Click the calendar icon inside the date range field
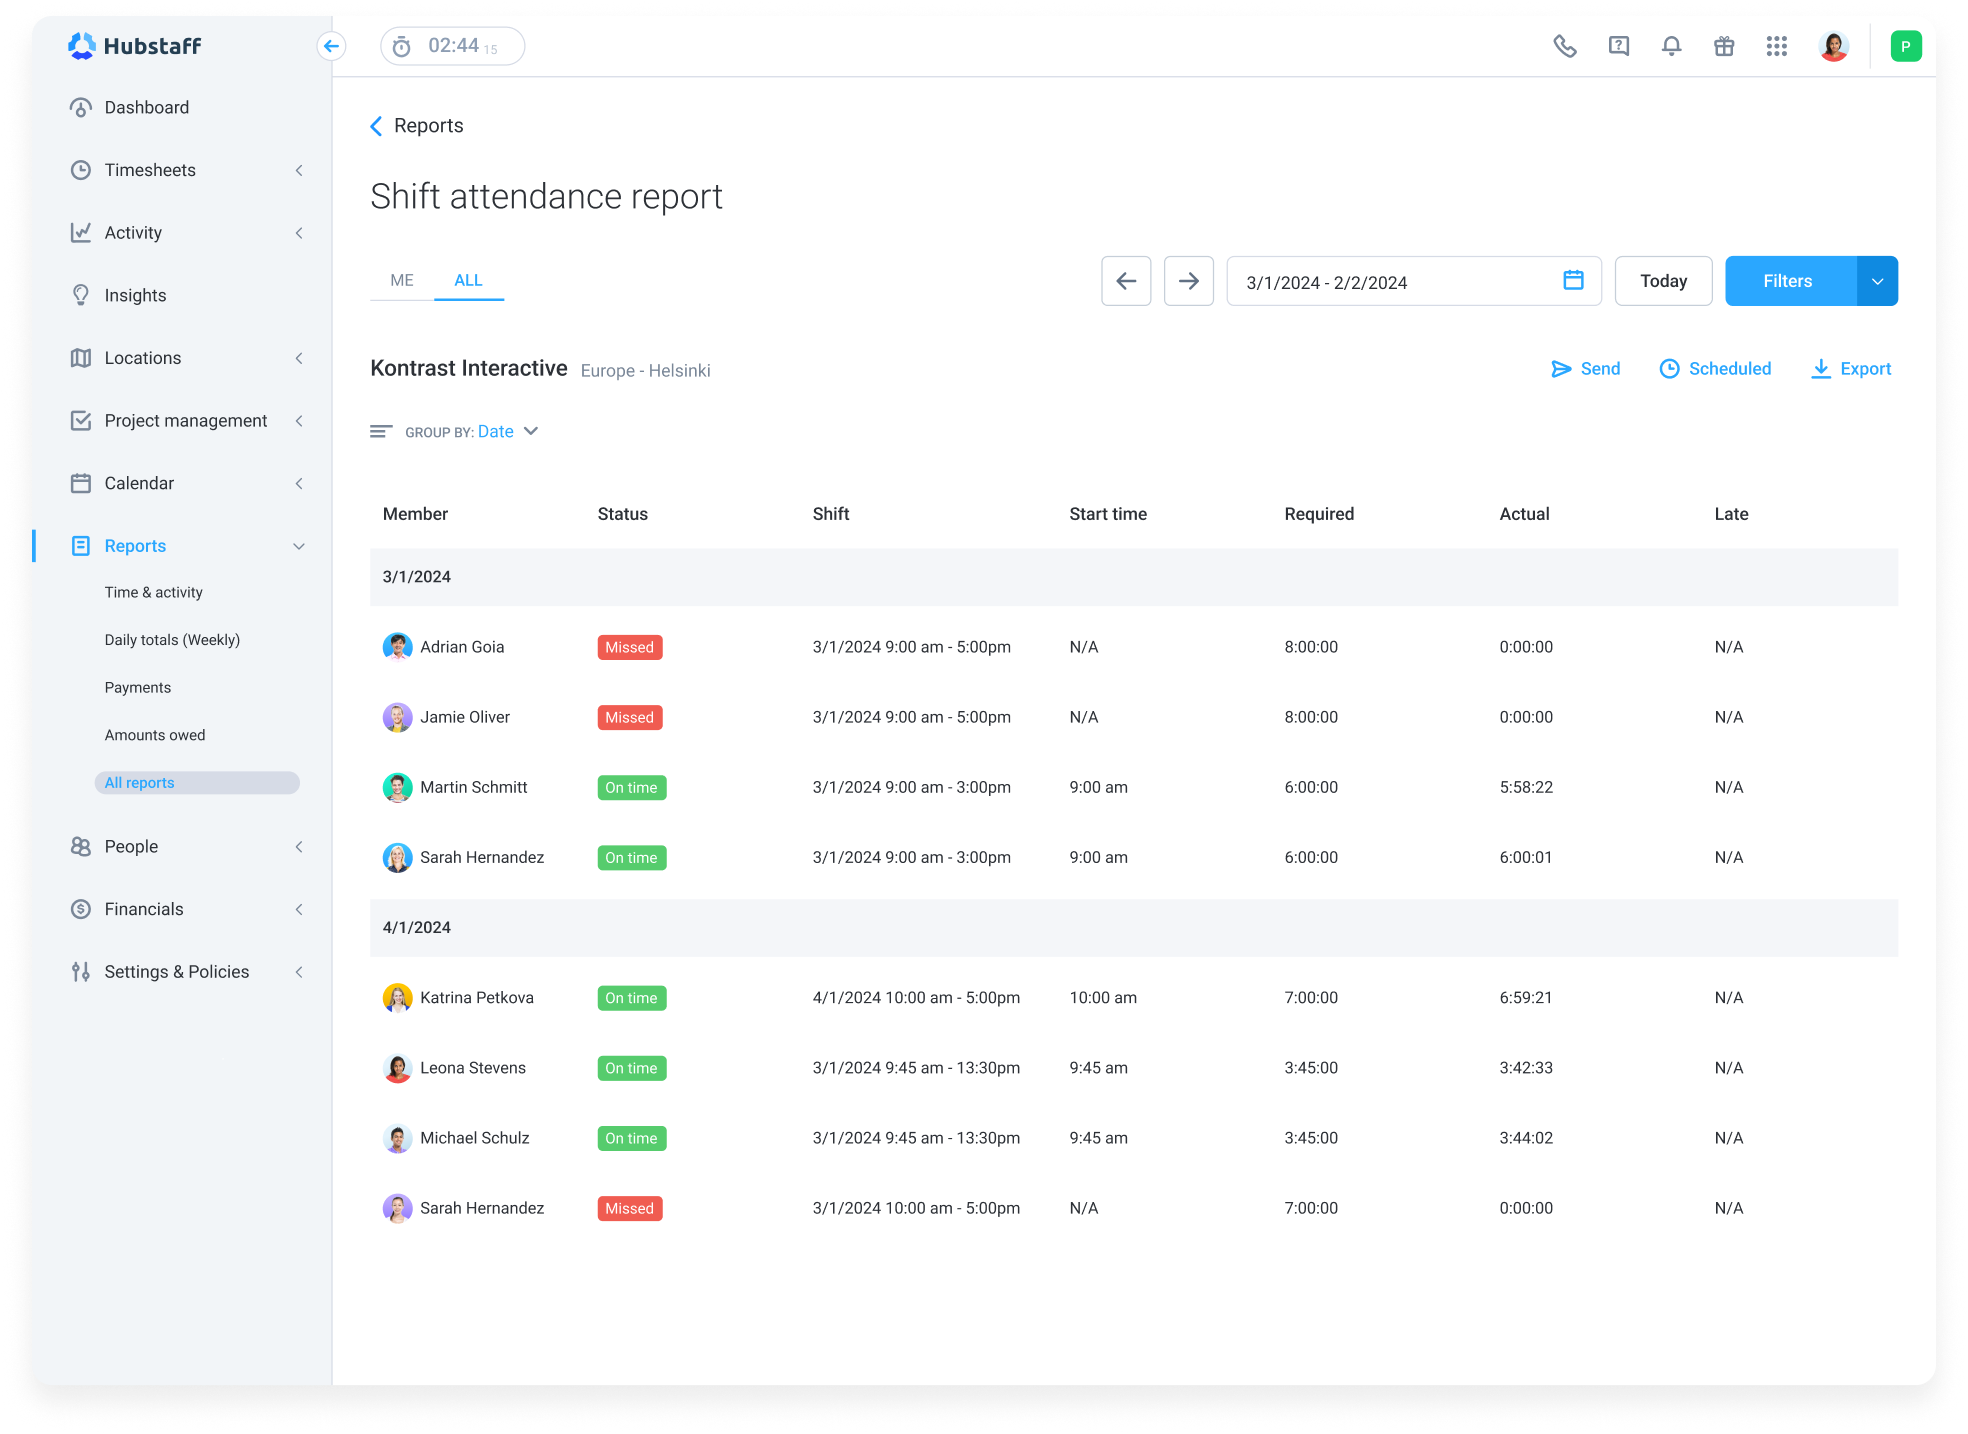The height and width of the screenshot is (1434, 1968). click(1573, 281)
